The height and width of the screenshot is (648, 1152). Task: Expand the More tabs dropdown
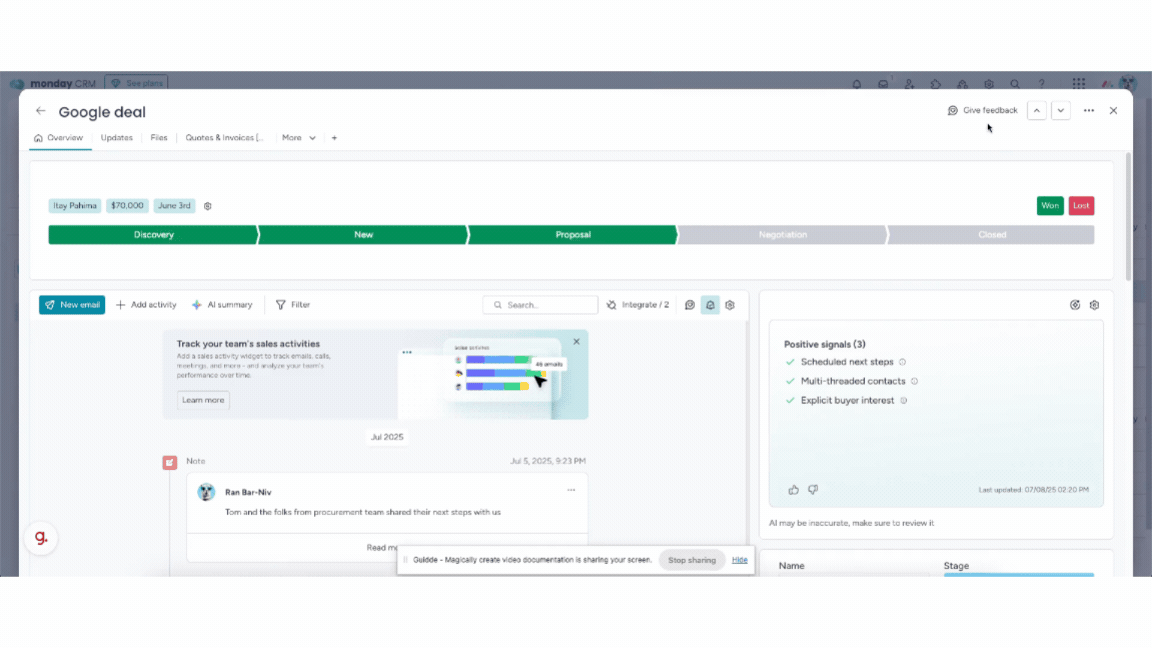click(x=298, y=137)
